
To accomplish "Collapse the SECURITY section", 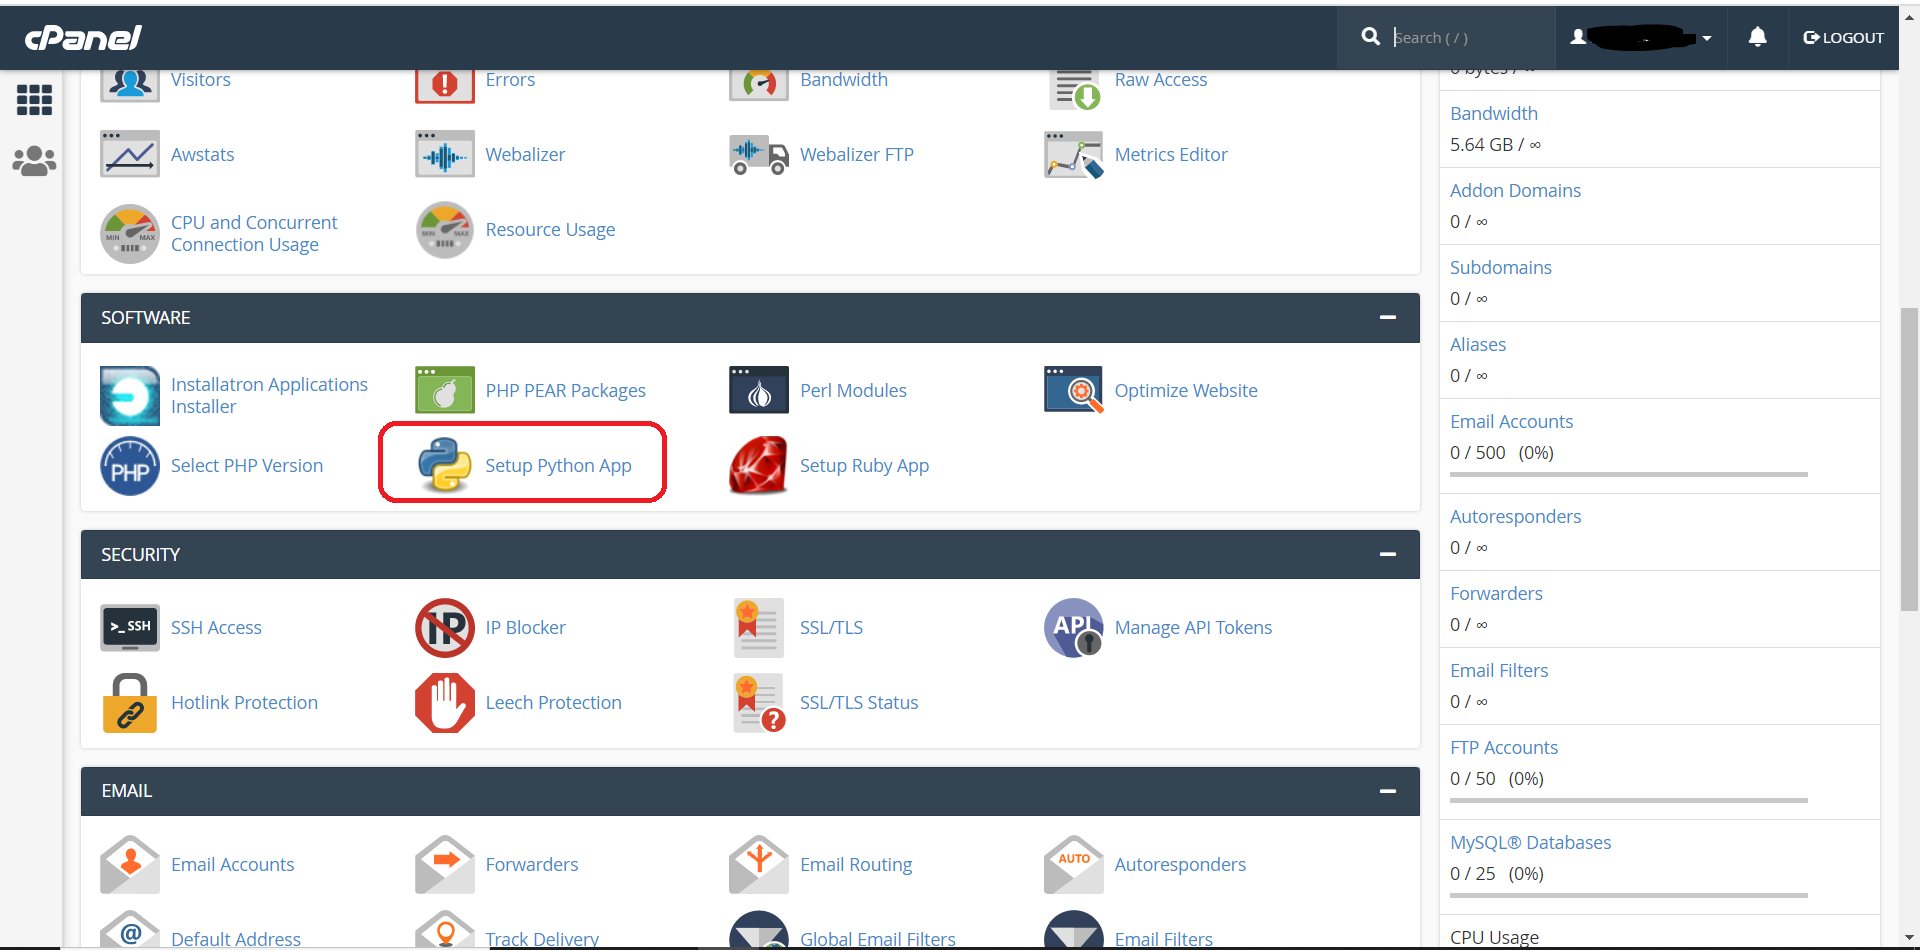I will 1388,554.
